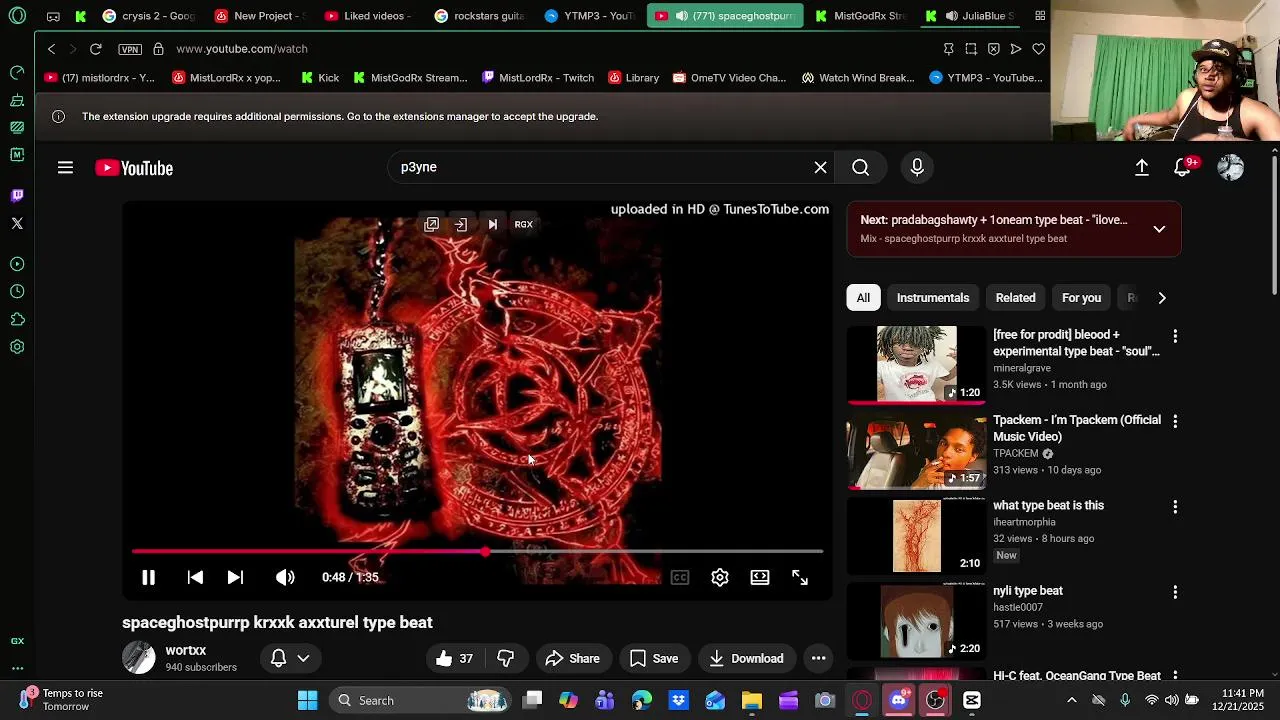Open Tpackem - I'm Tpackem video title
1280x720 pixels.
click(x=1077, y=428)
